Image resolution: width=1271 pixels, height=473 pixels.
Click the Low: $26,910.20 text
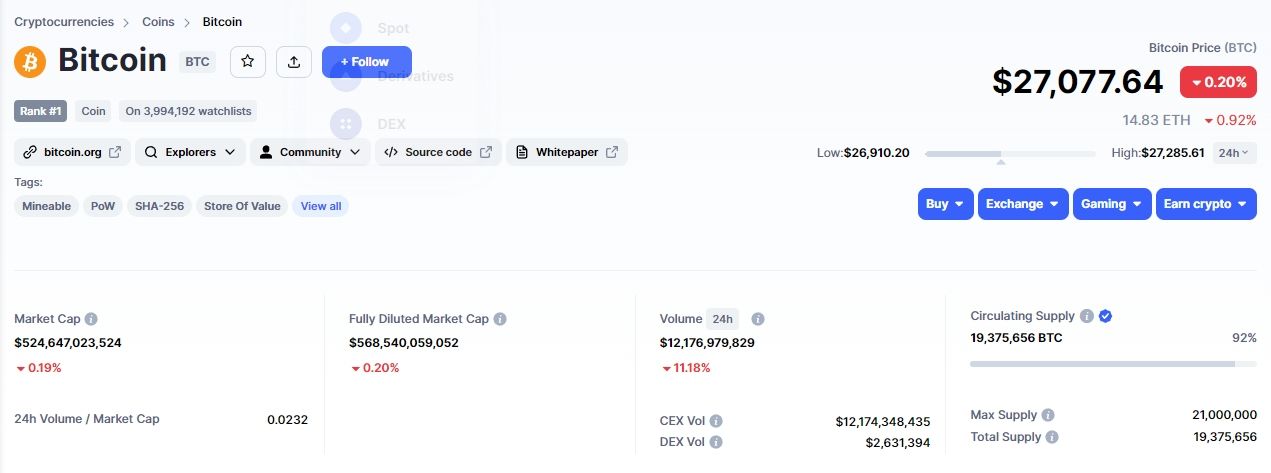point(864,153)
